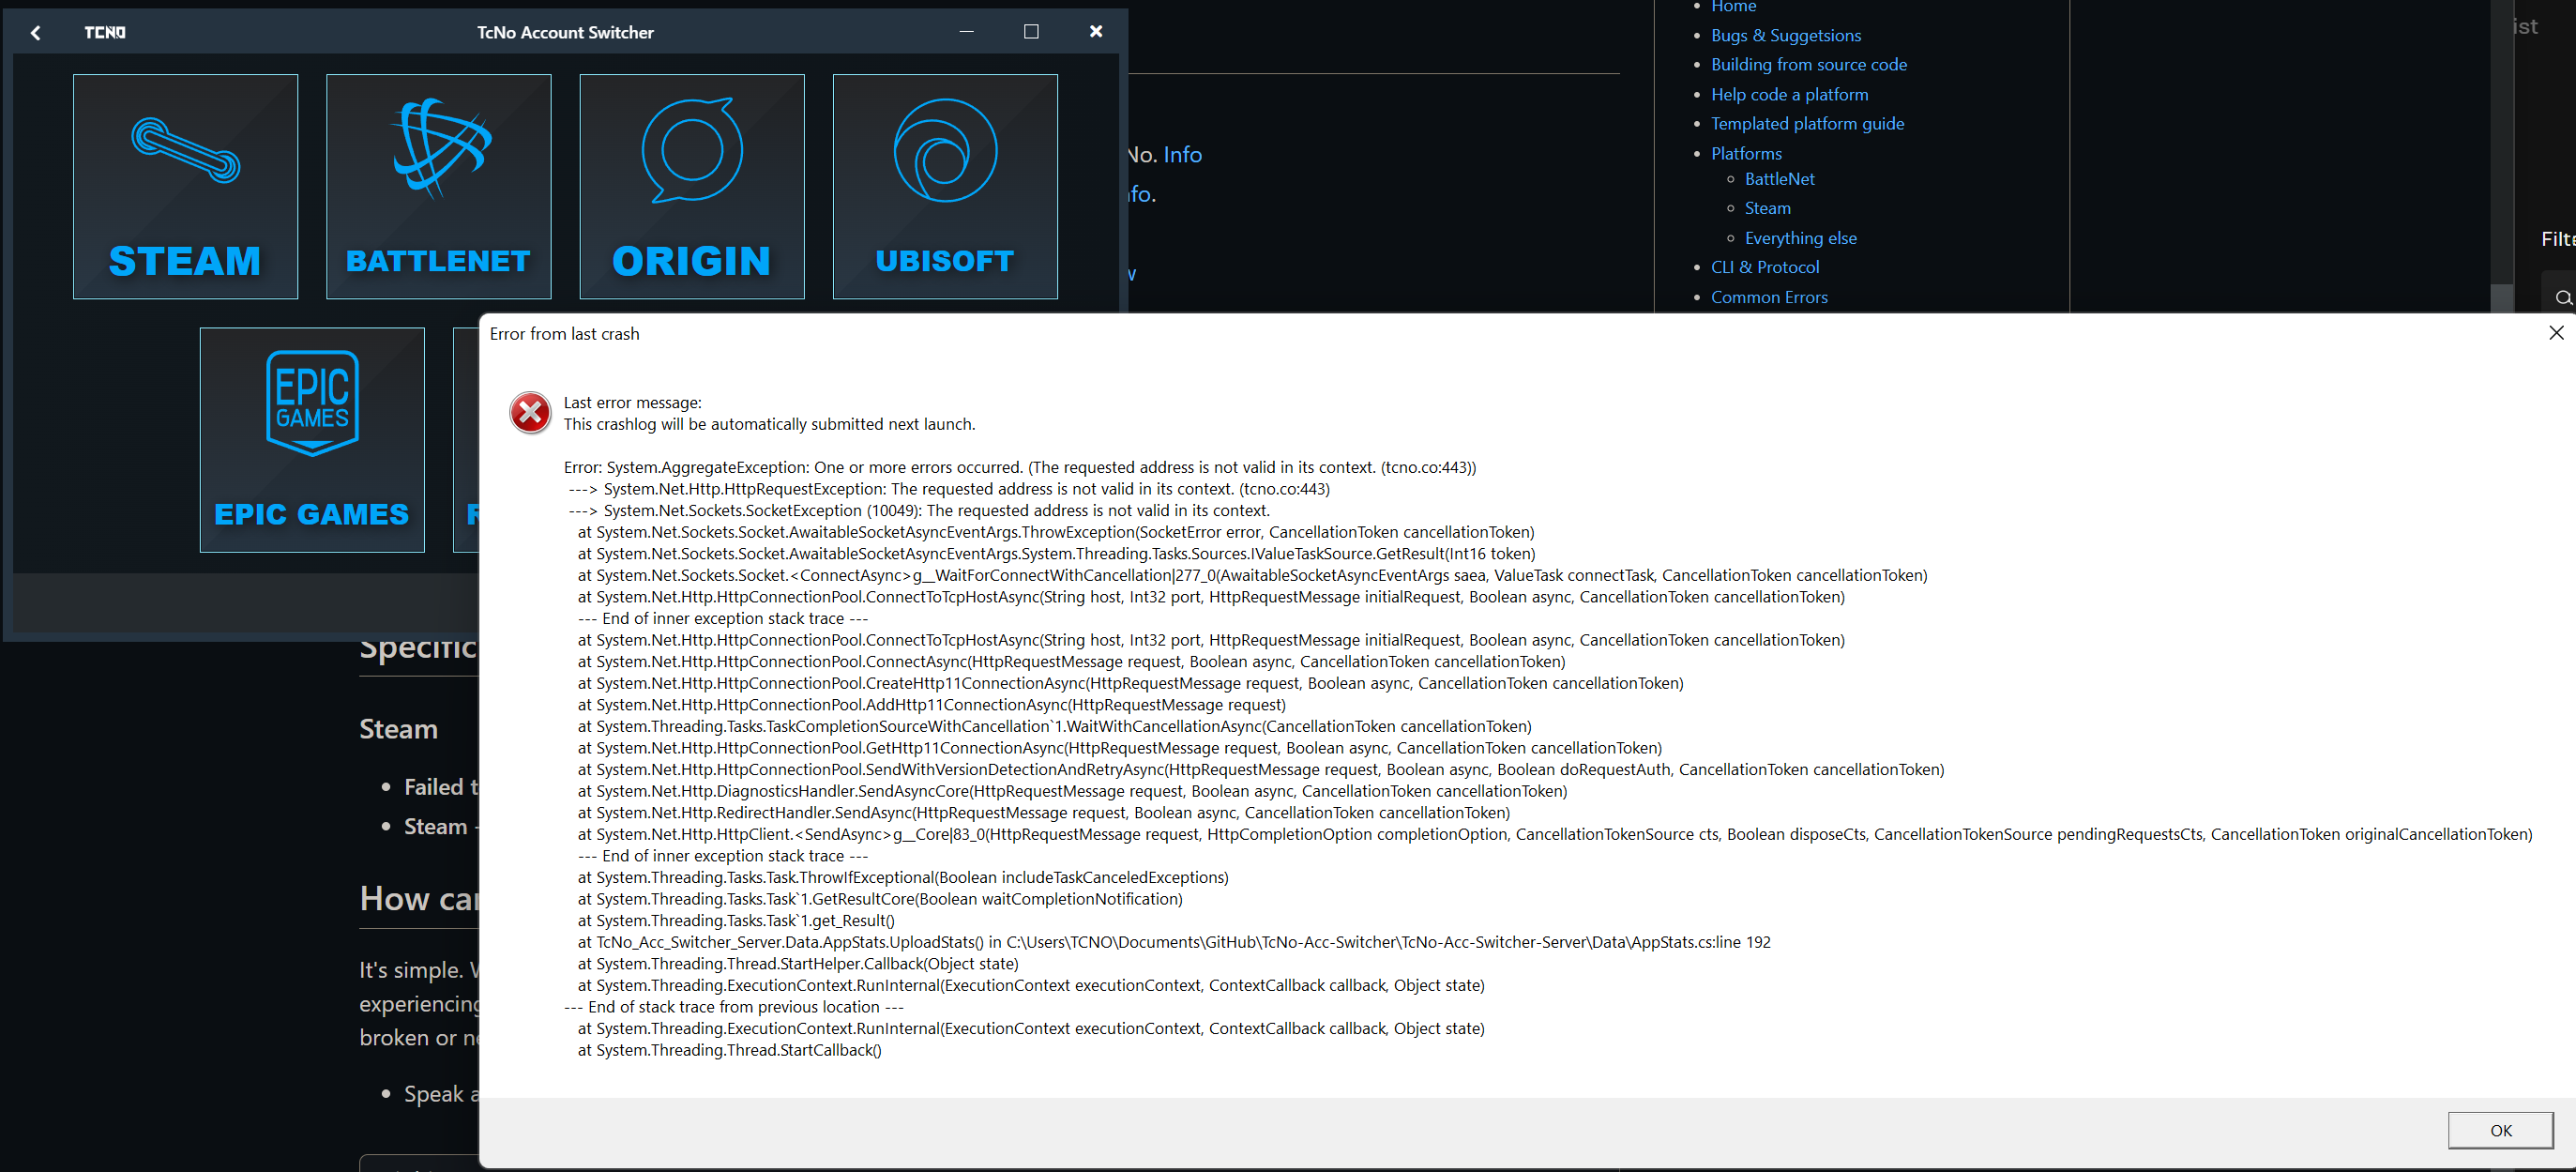
Task: Open the Steam platform switcher tile
Action: point(184,187)
